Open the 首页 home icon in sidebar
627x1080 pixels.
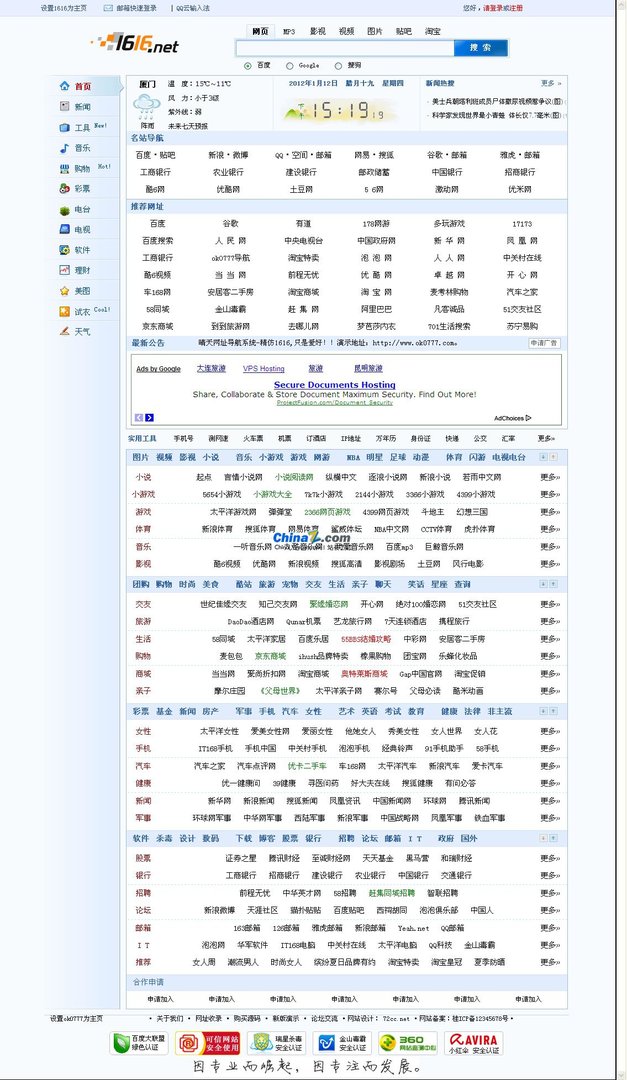point(64,86)
